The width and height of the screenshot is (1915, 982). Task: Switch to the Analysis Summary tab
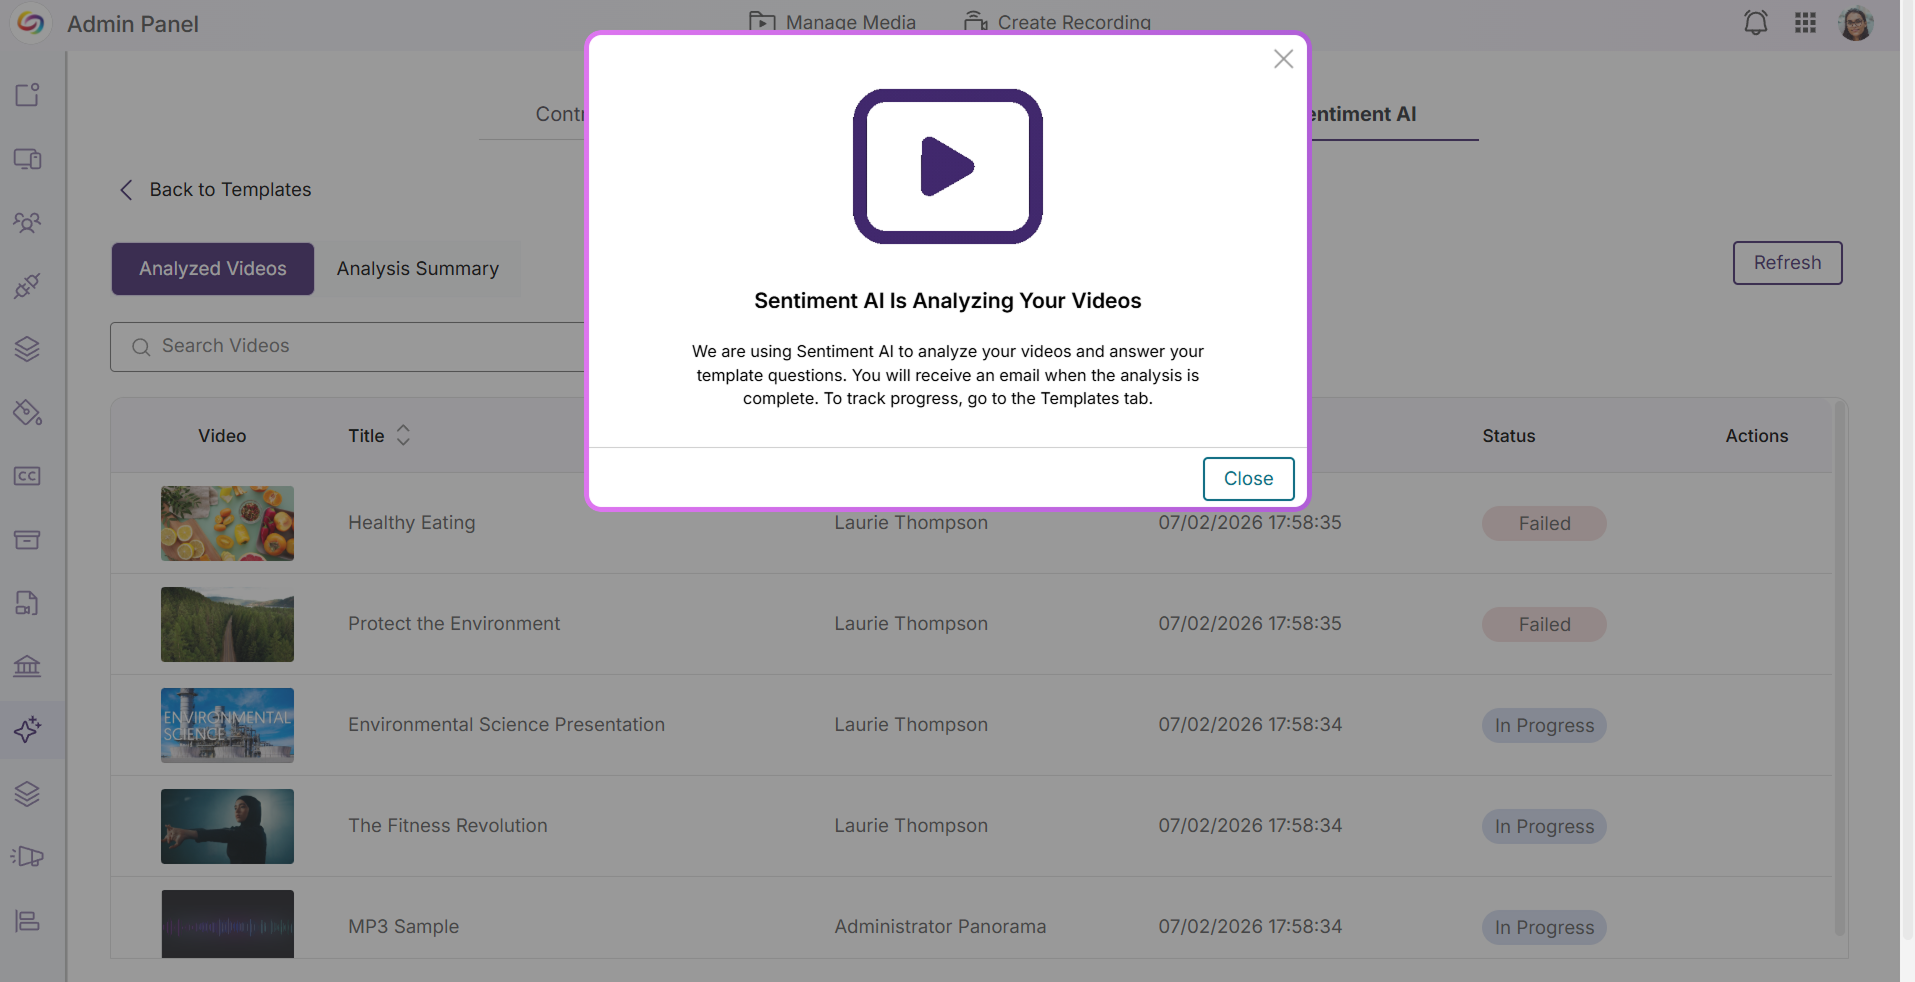(418, 269)
